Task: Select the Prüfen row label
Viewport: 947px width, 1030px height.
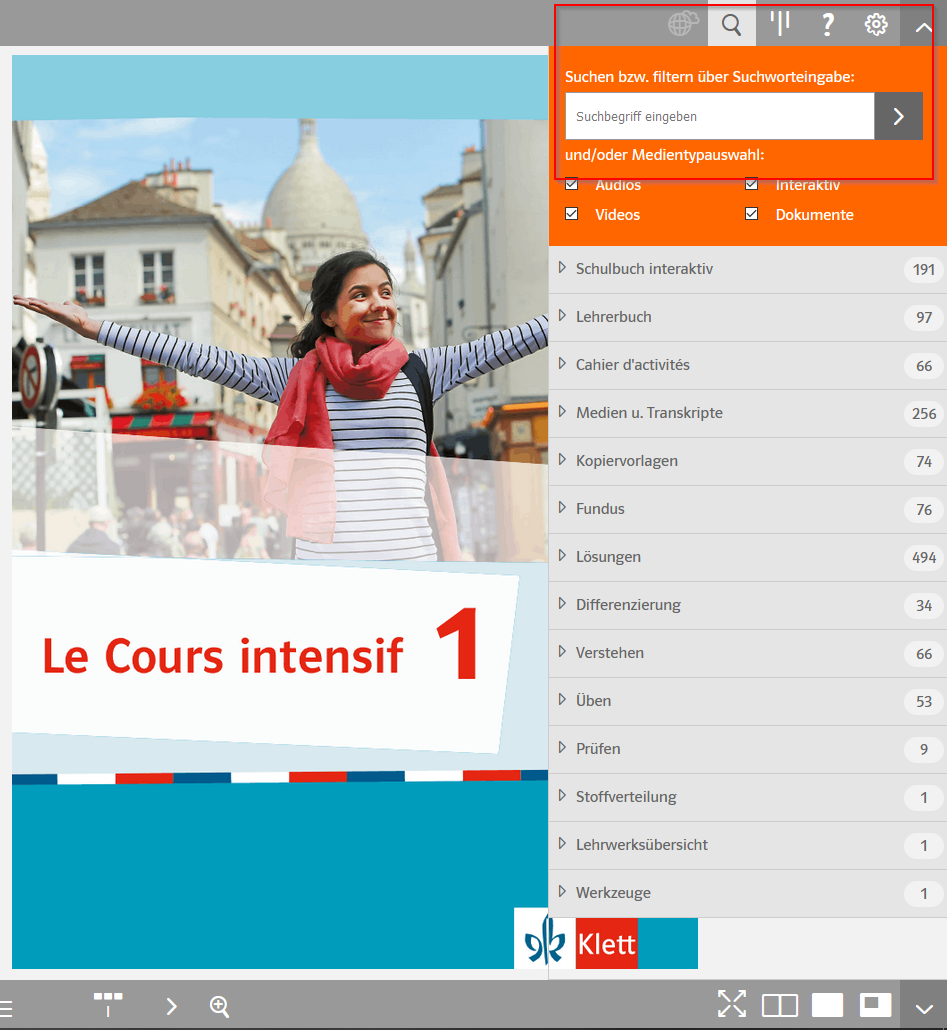Action: (598, 749)
